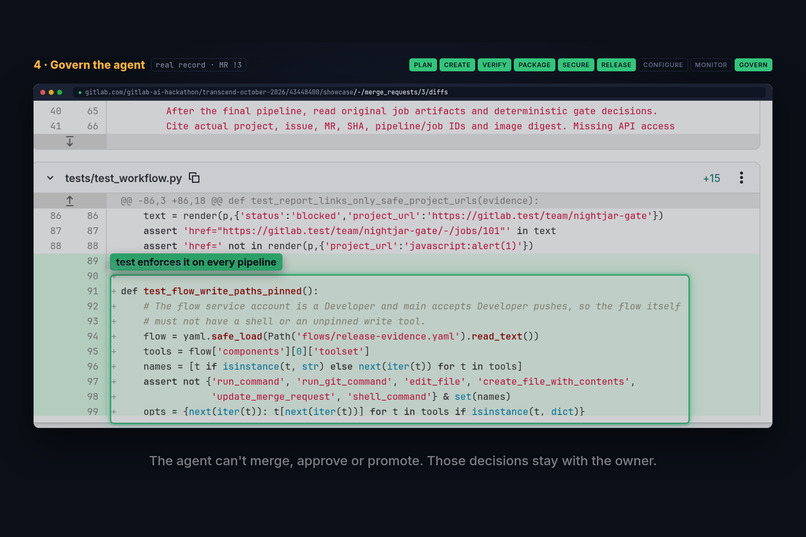This screenshot has width=806, height=537.
Task: Click the +15 added lines counter
Action: 711,178
